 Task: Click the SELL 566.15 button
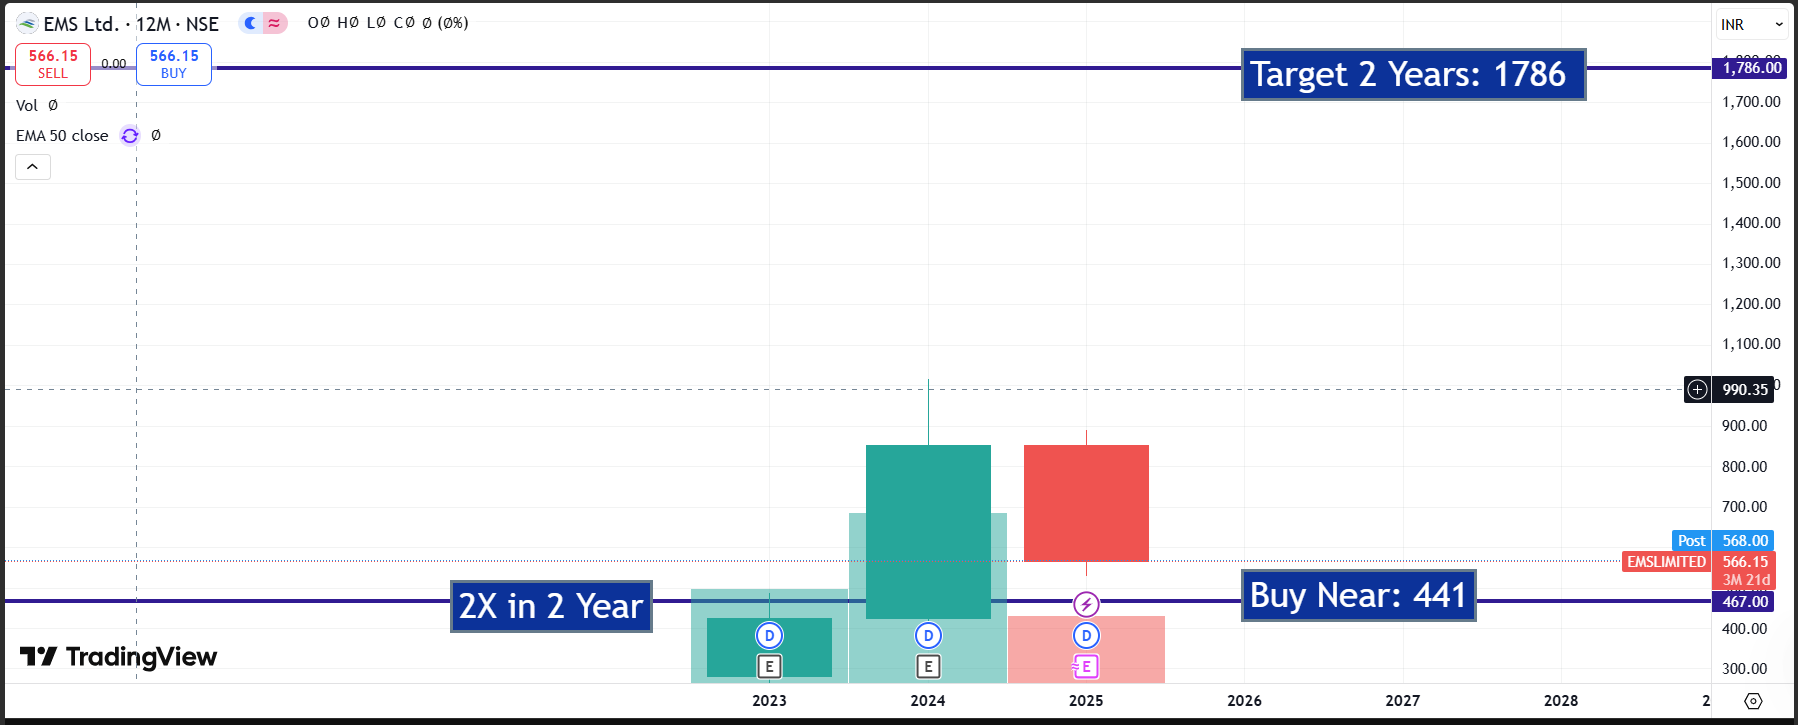53,64
